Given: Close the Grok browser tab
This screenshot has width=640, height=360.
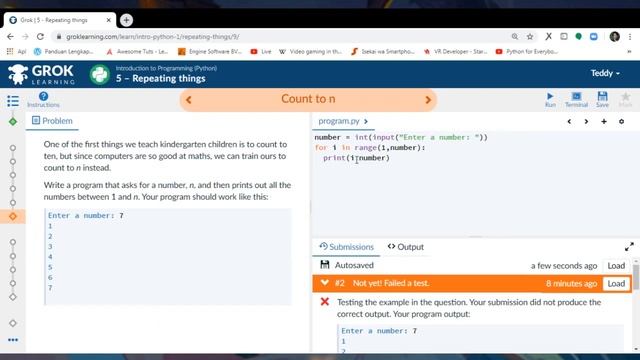Looking at the screenshot, I should (x=109, y=20).
